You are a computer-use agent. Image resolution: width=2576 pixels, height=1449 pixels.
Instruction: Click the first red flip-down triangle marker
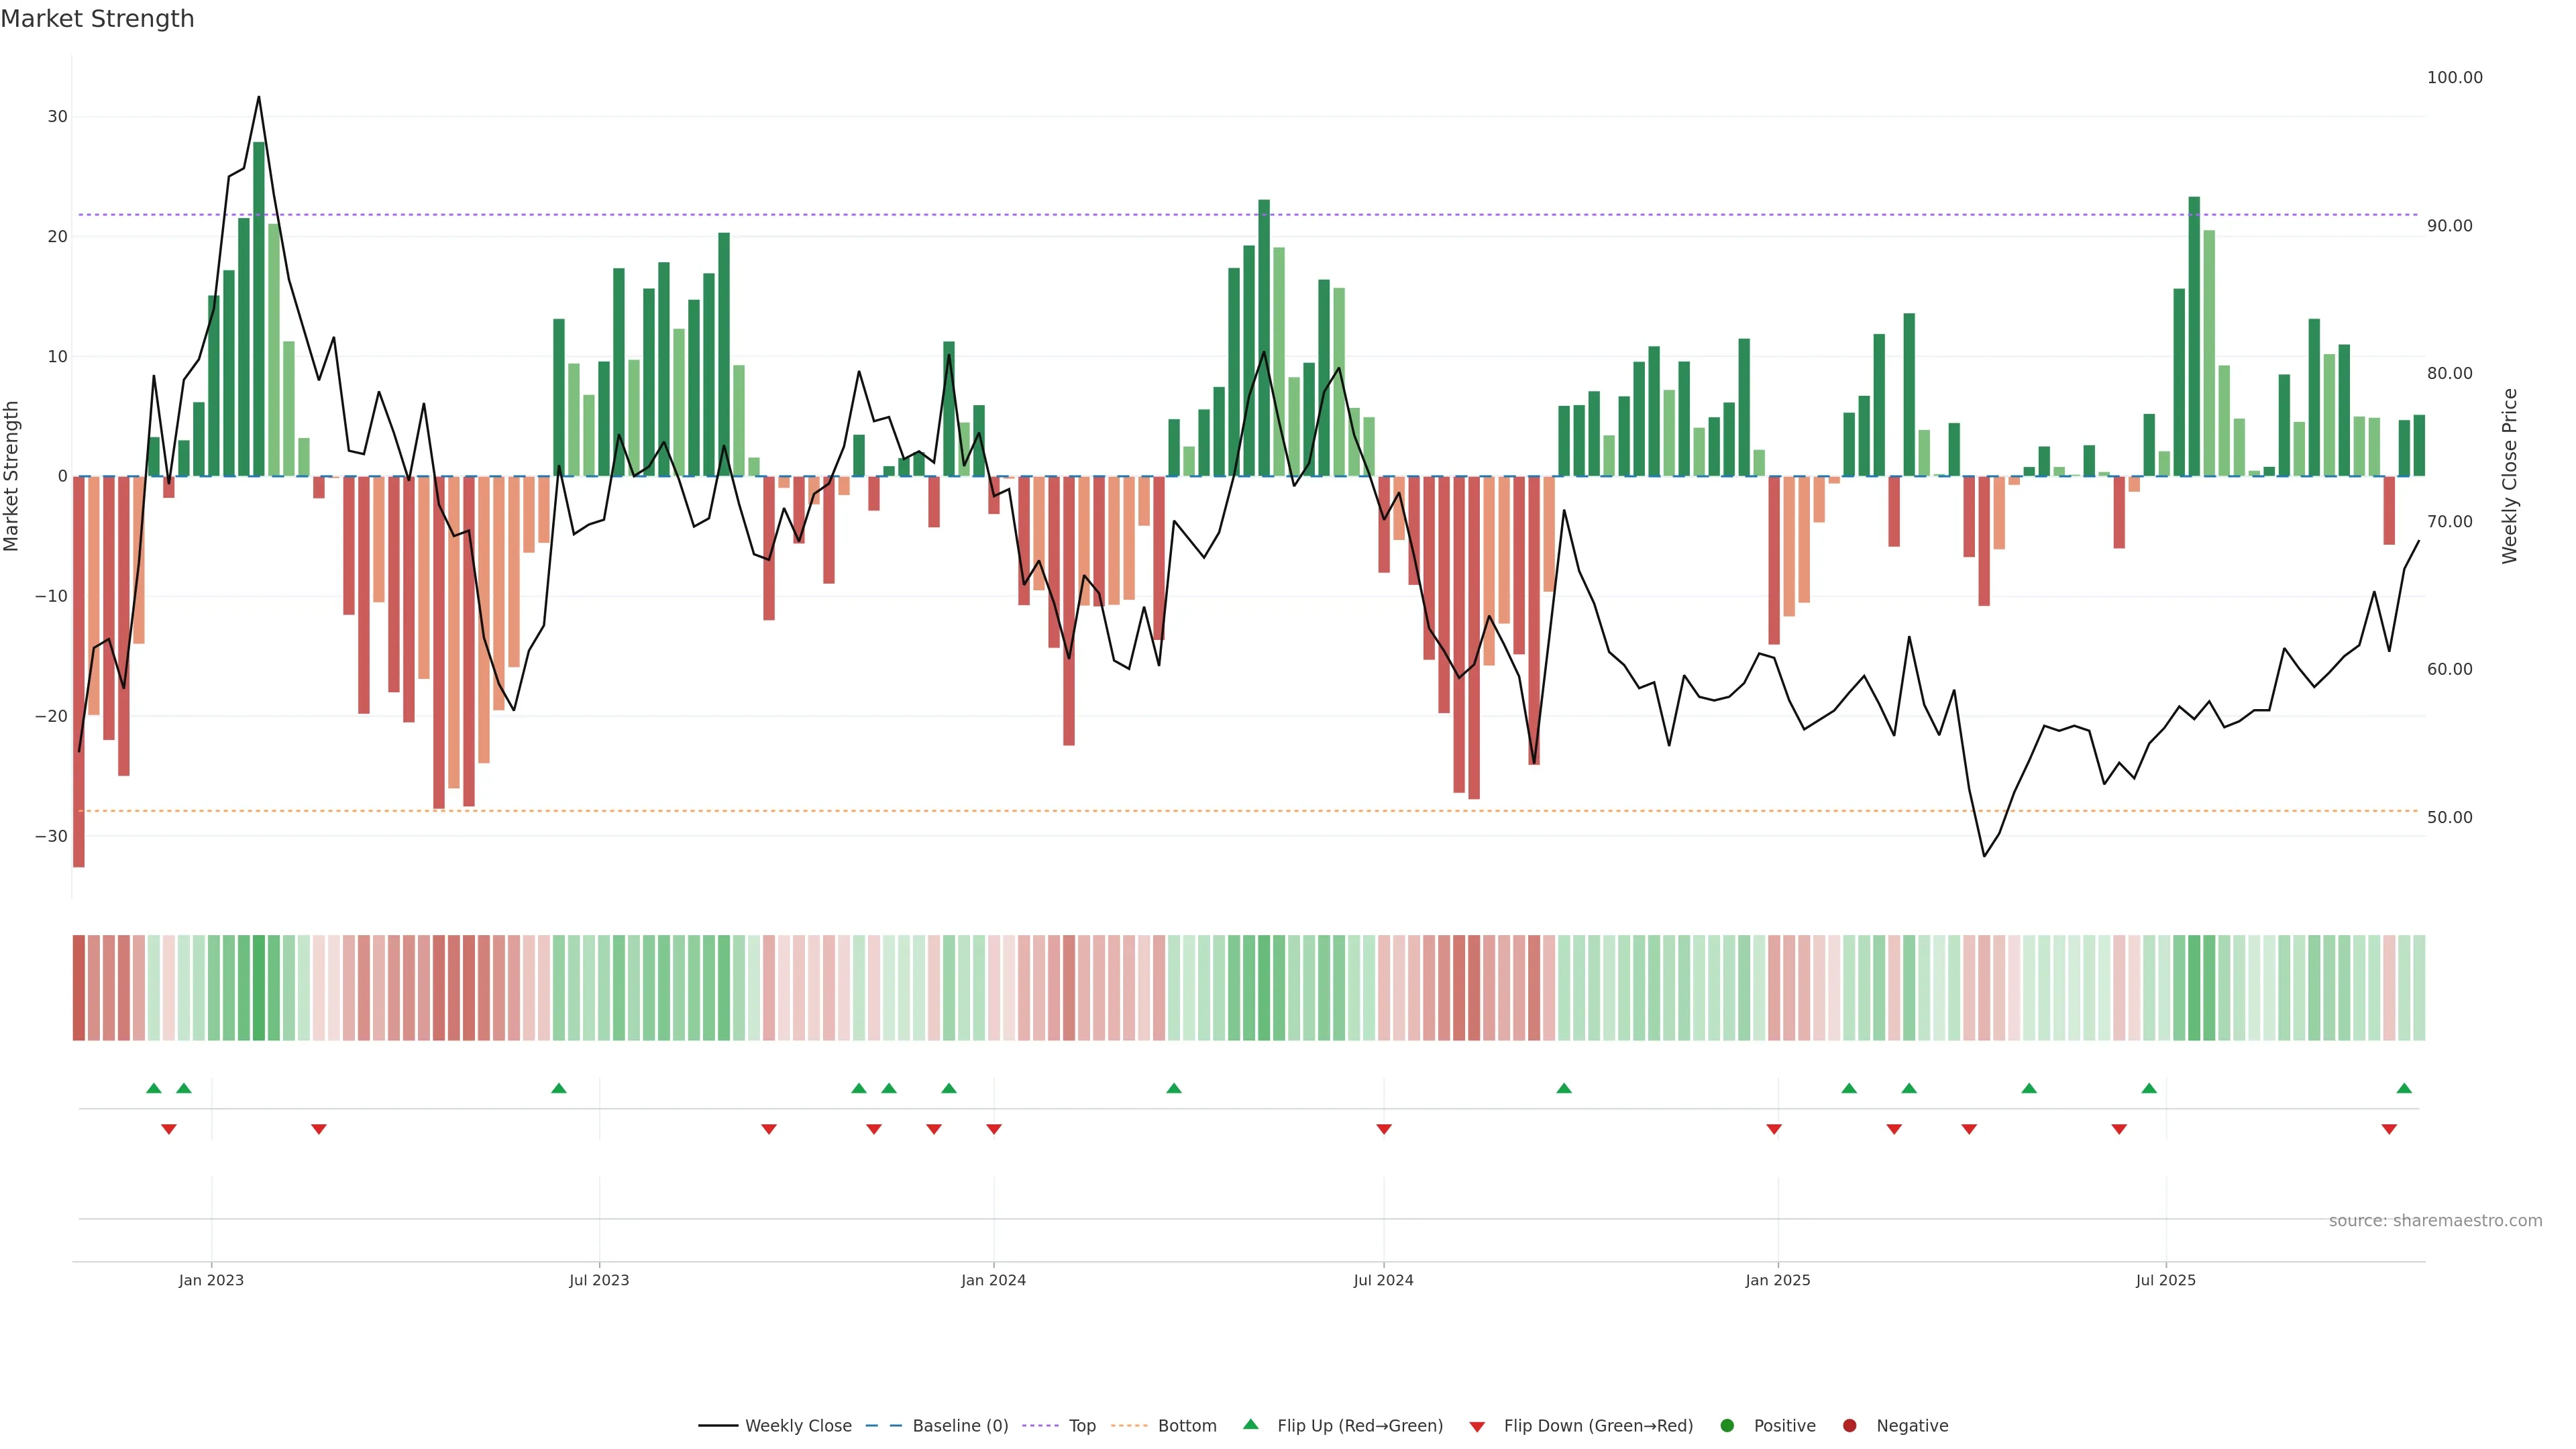point(169,1129)
